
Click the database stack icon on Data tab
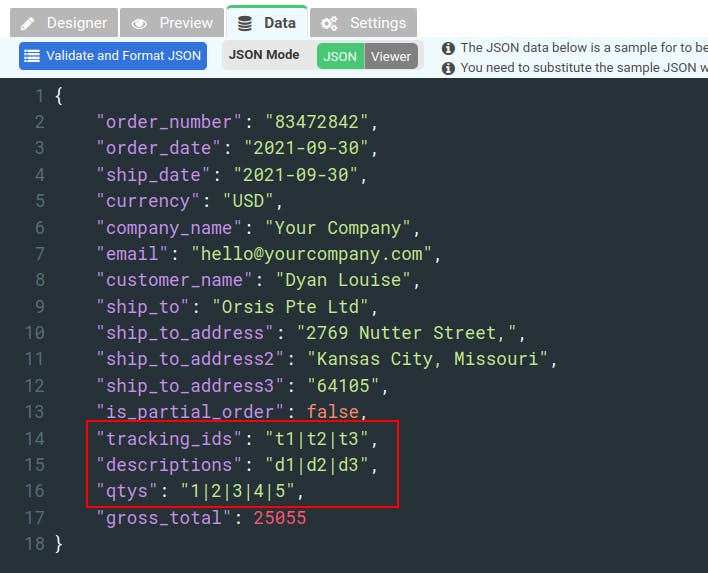[245, 23]
